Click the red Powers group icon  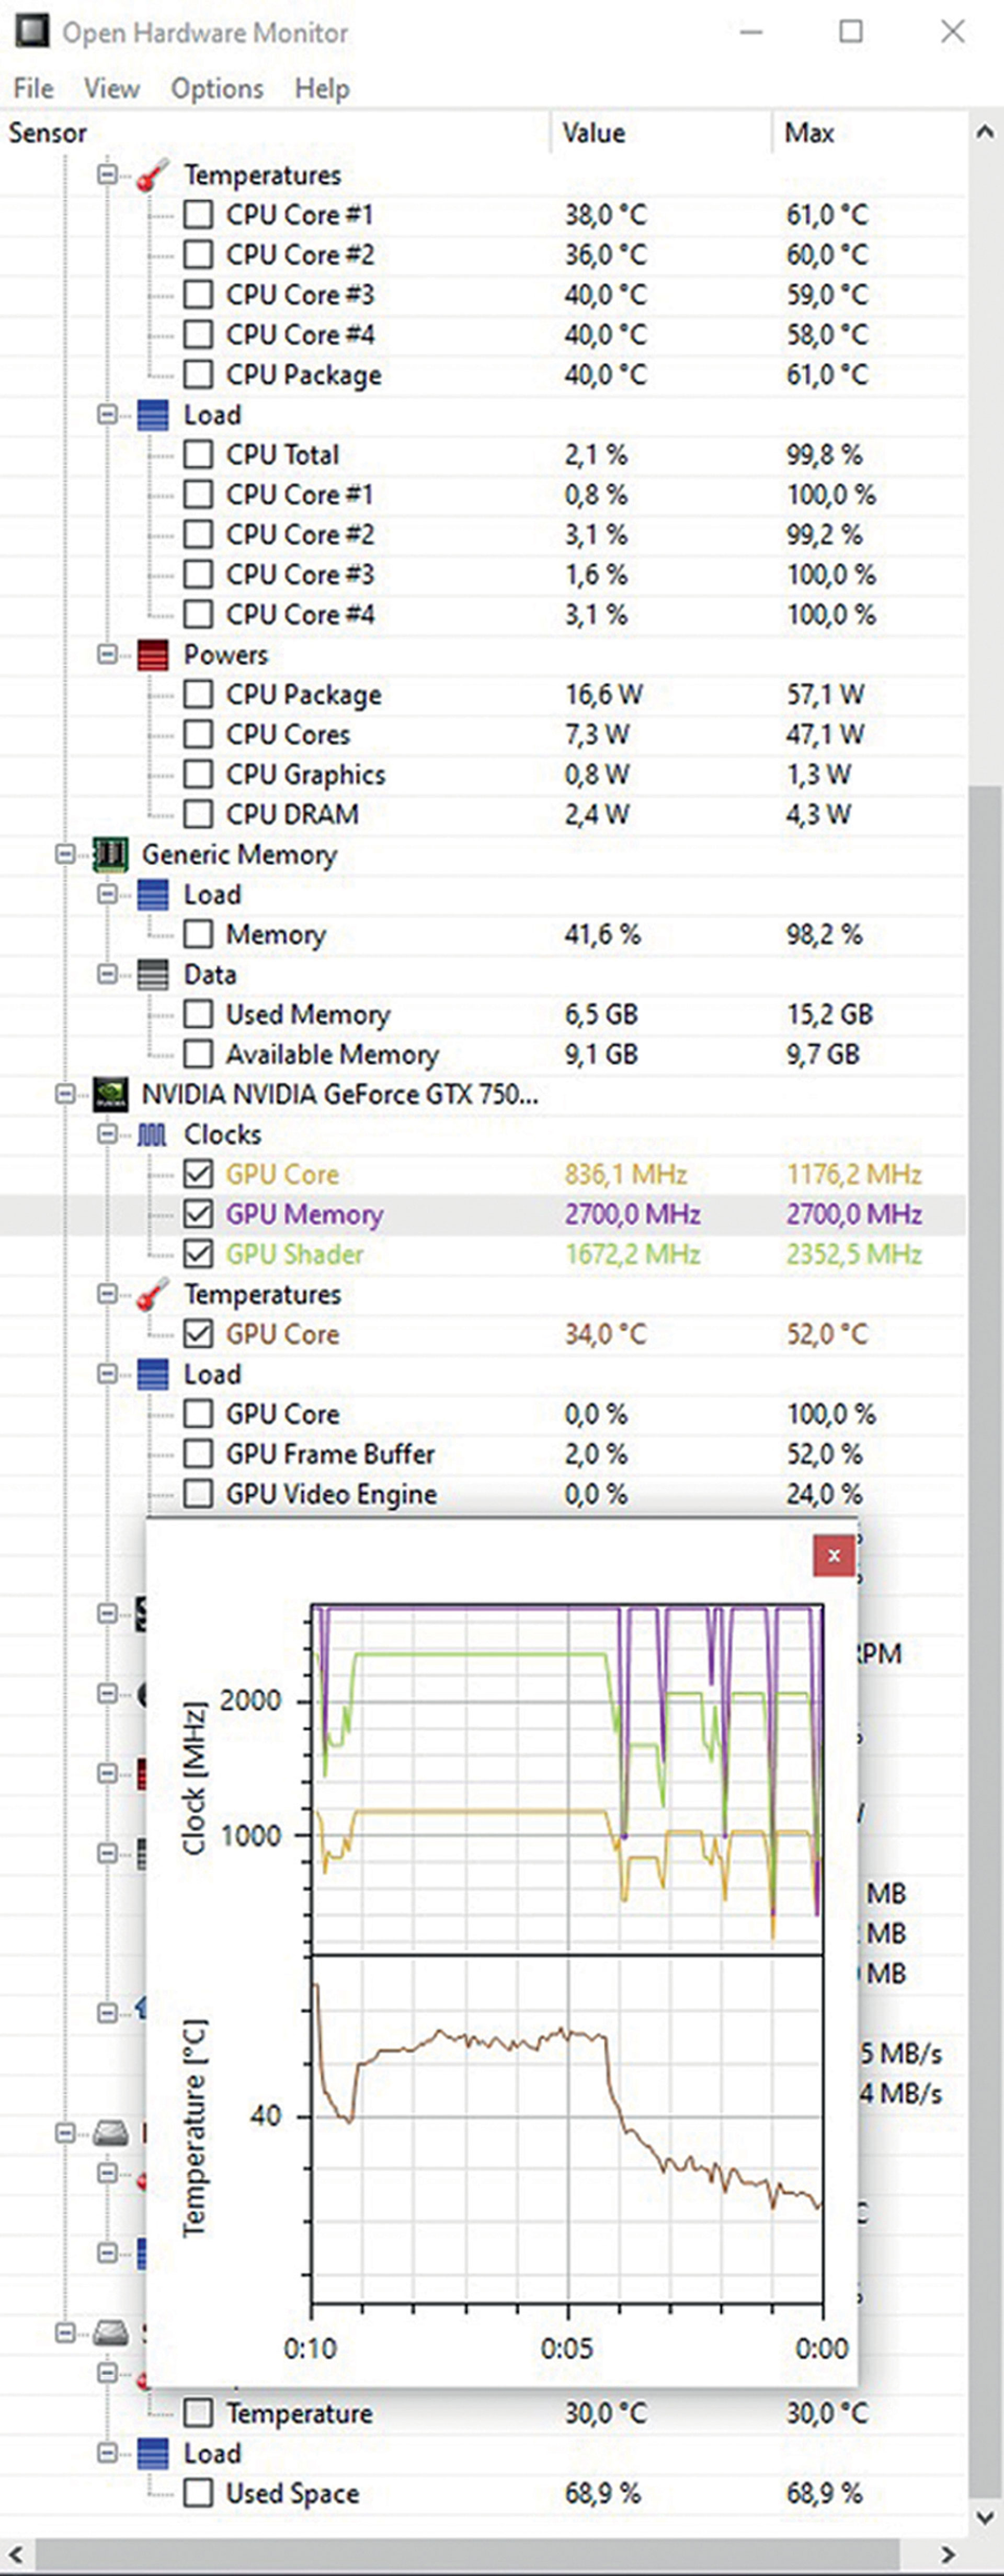point(152,655)
